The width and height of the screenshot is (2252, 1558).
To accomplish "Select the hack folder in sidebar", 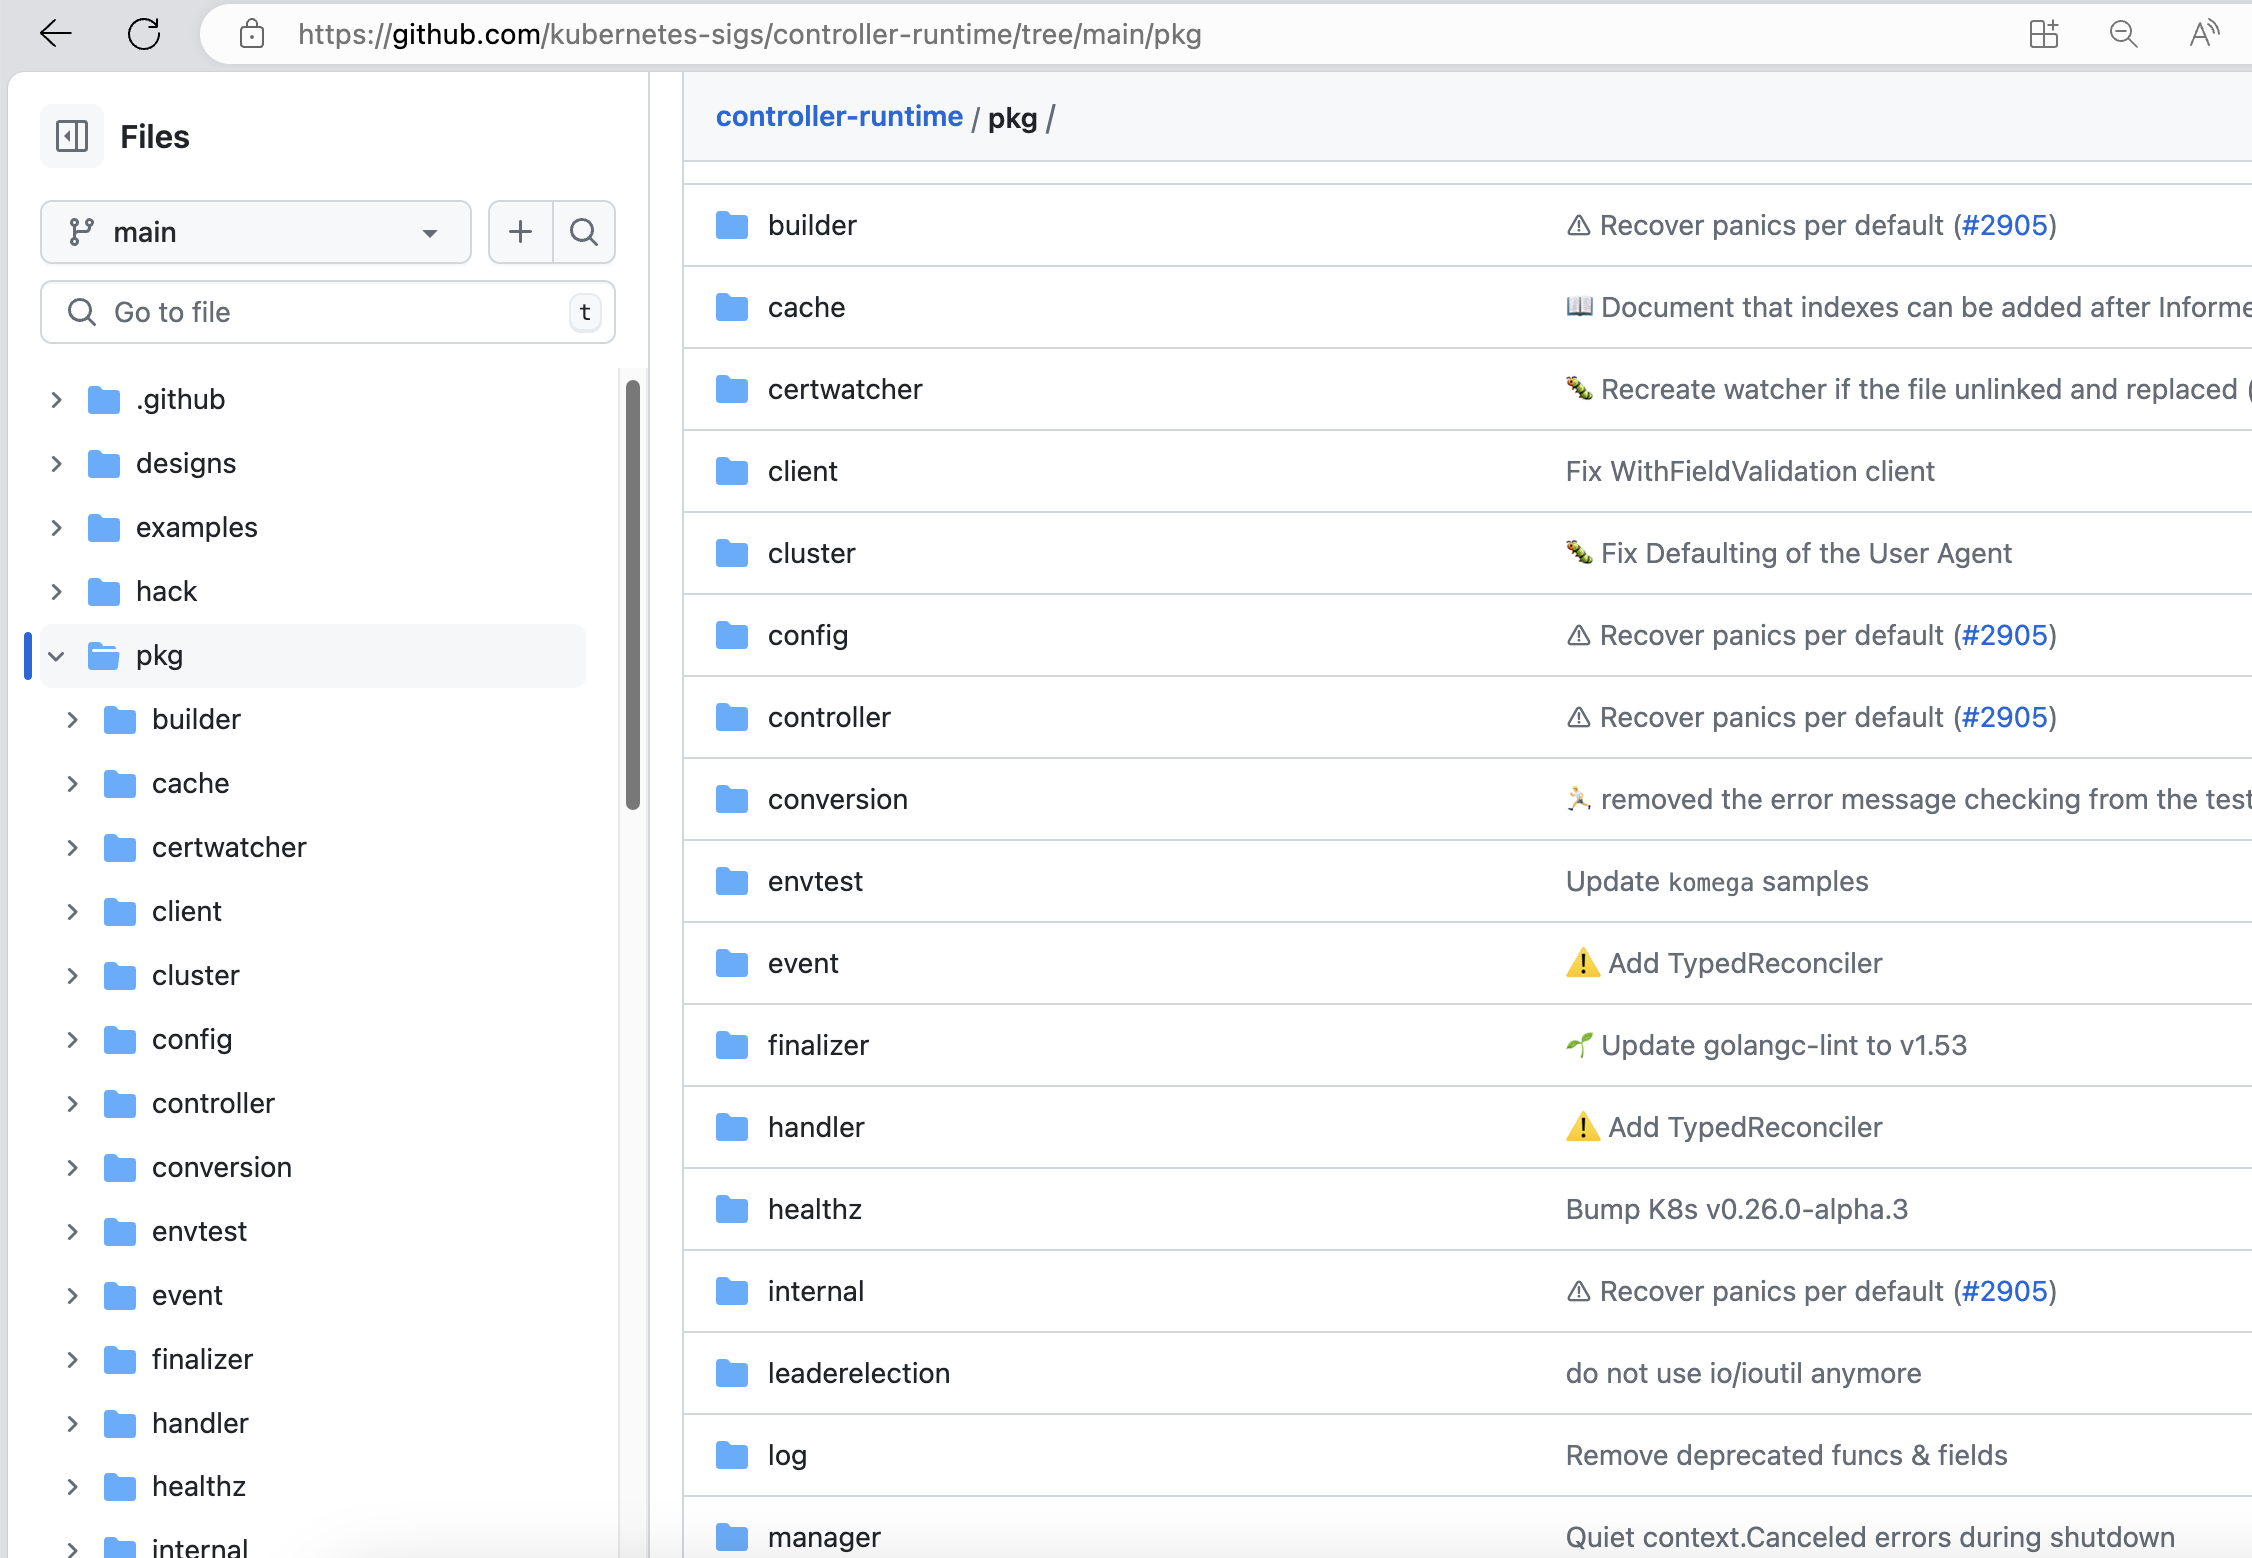I will pyautogui.click(x=166, y=592).
